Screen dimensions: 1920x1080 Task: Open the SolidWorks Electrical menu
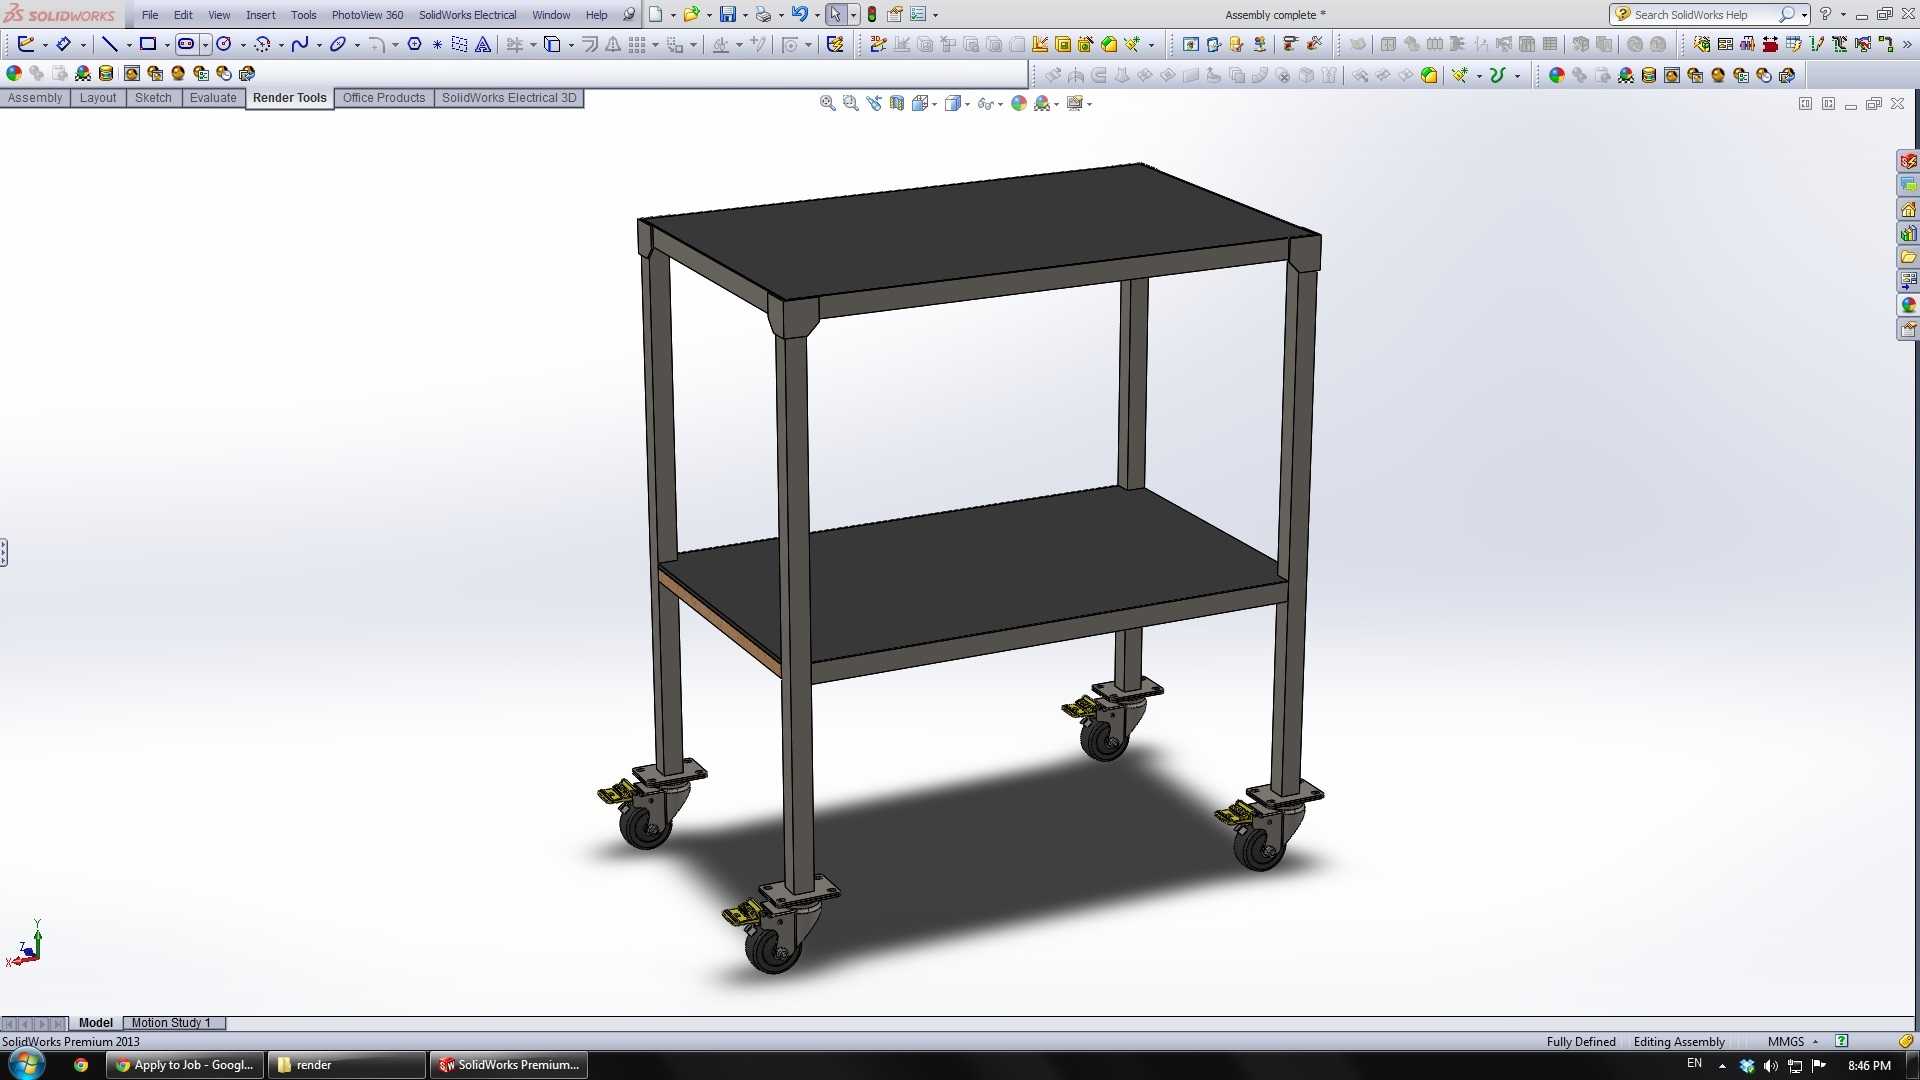[x=467, y=15]
